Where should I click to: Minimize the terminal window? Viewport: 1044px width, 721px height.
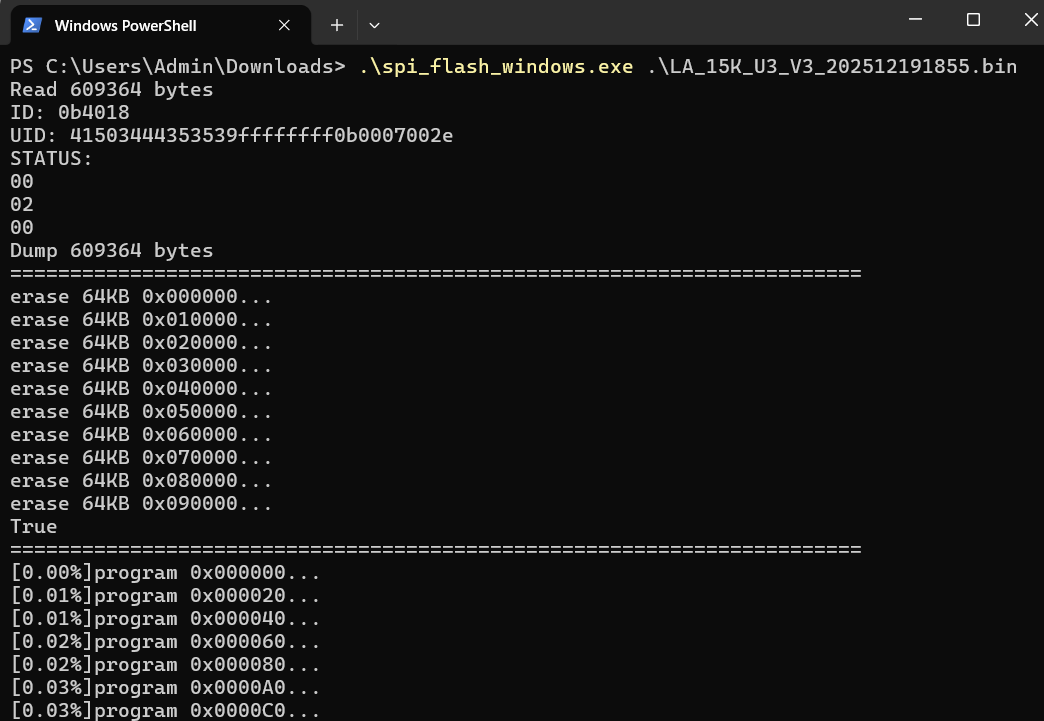click(x=914, y=20)
